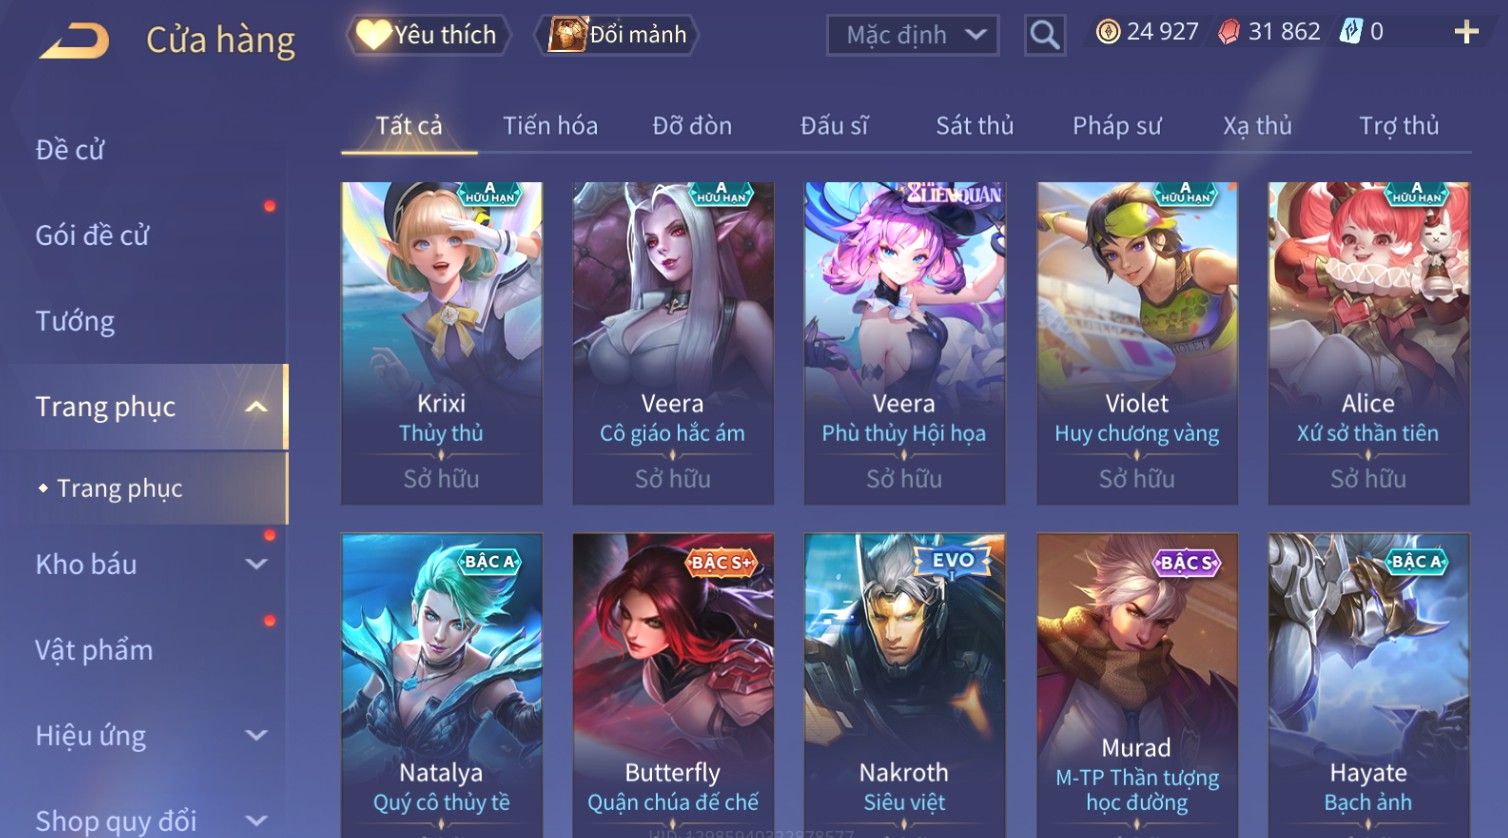Click the red ruby currency icon
The width and height of the screenshot is (1508, 838).
[1229, 32]
